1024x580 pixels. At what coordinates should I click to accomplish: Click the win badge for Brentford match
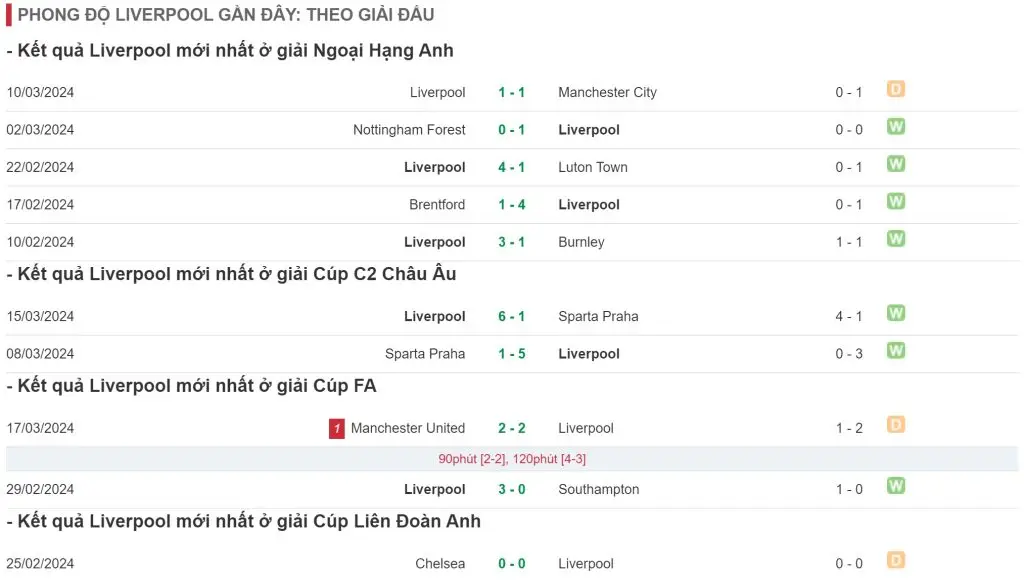(895, 201)
